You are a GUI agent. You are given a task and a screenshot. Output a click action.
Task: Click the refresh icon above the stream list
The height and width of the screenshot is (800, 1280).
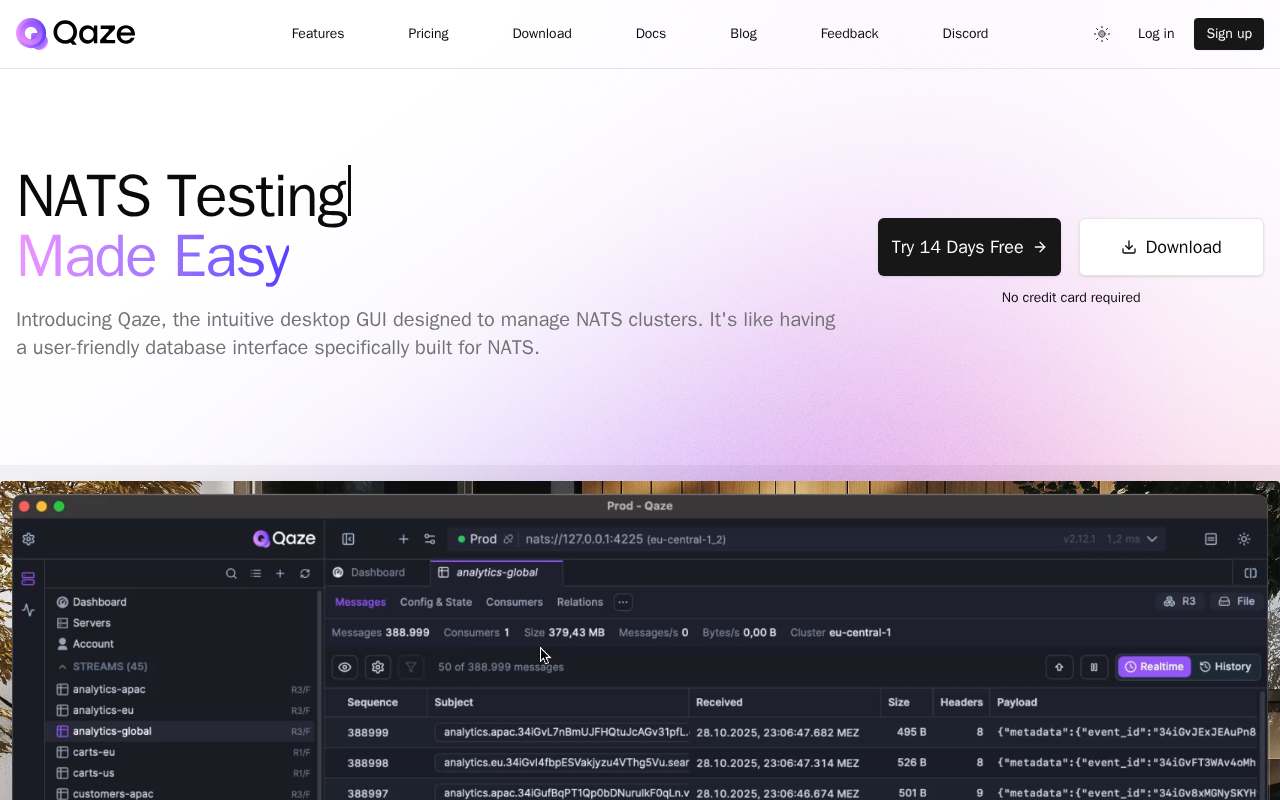pos(305,574)
